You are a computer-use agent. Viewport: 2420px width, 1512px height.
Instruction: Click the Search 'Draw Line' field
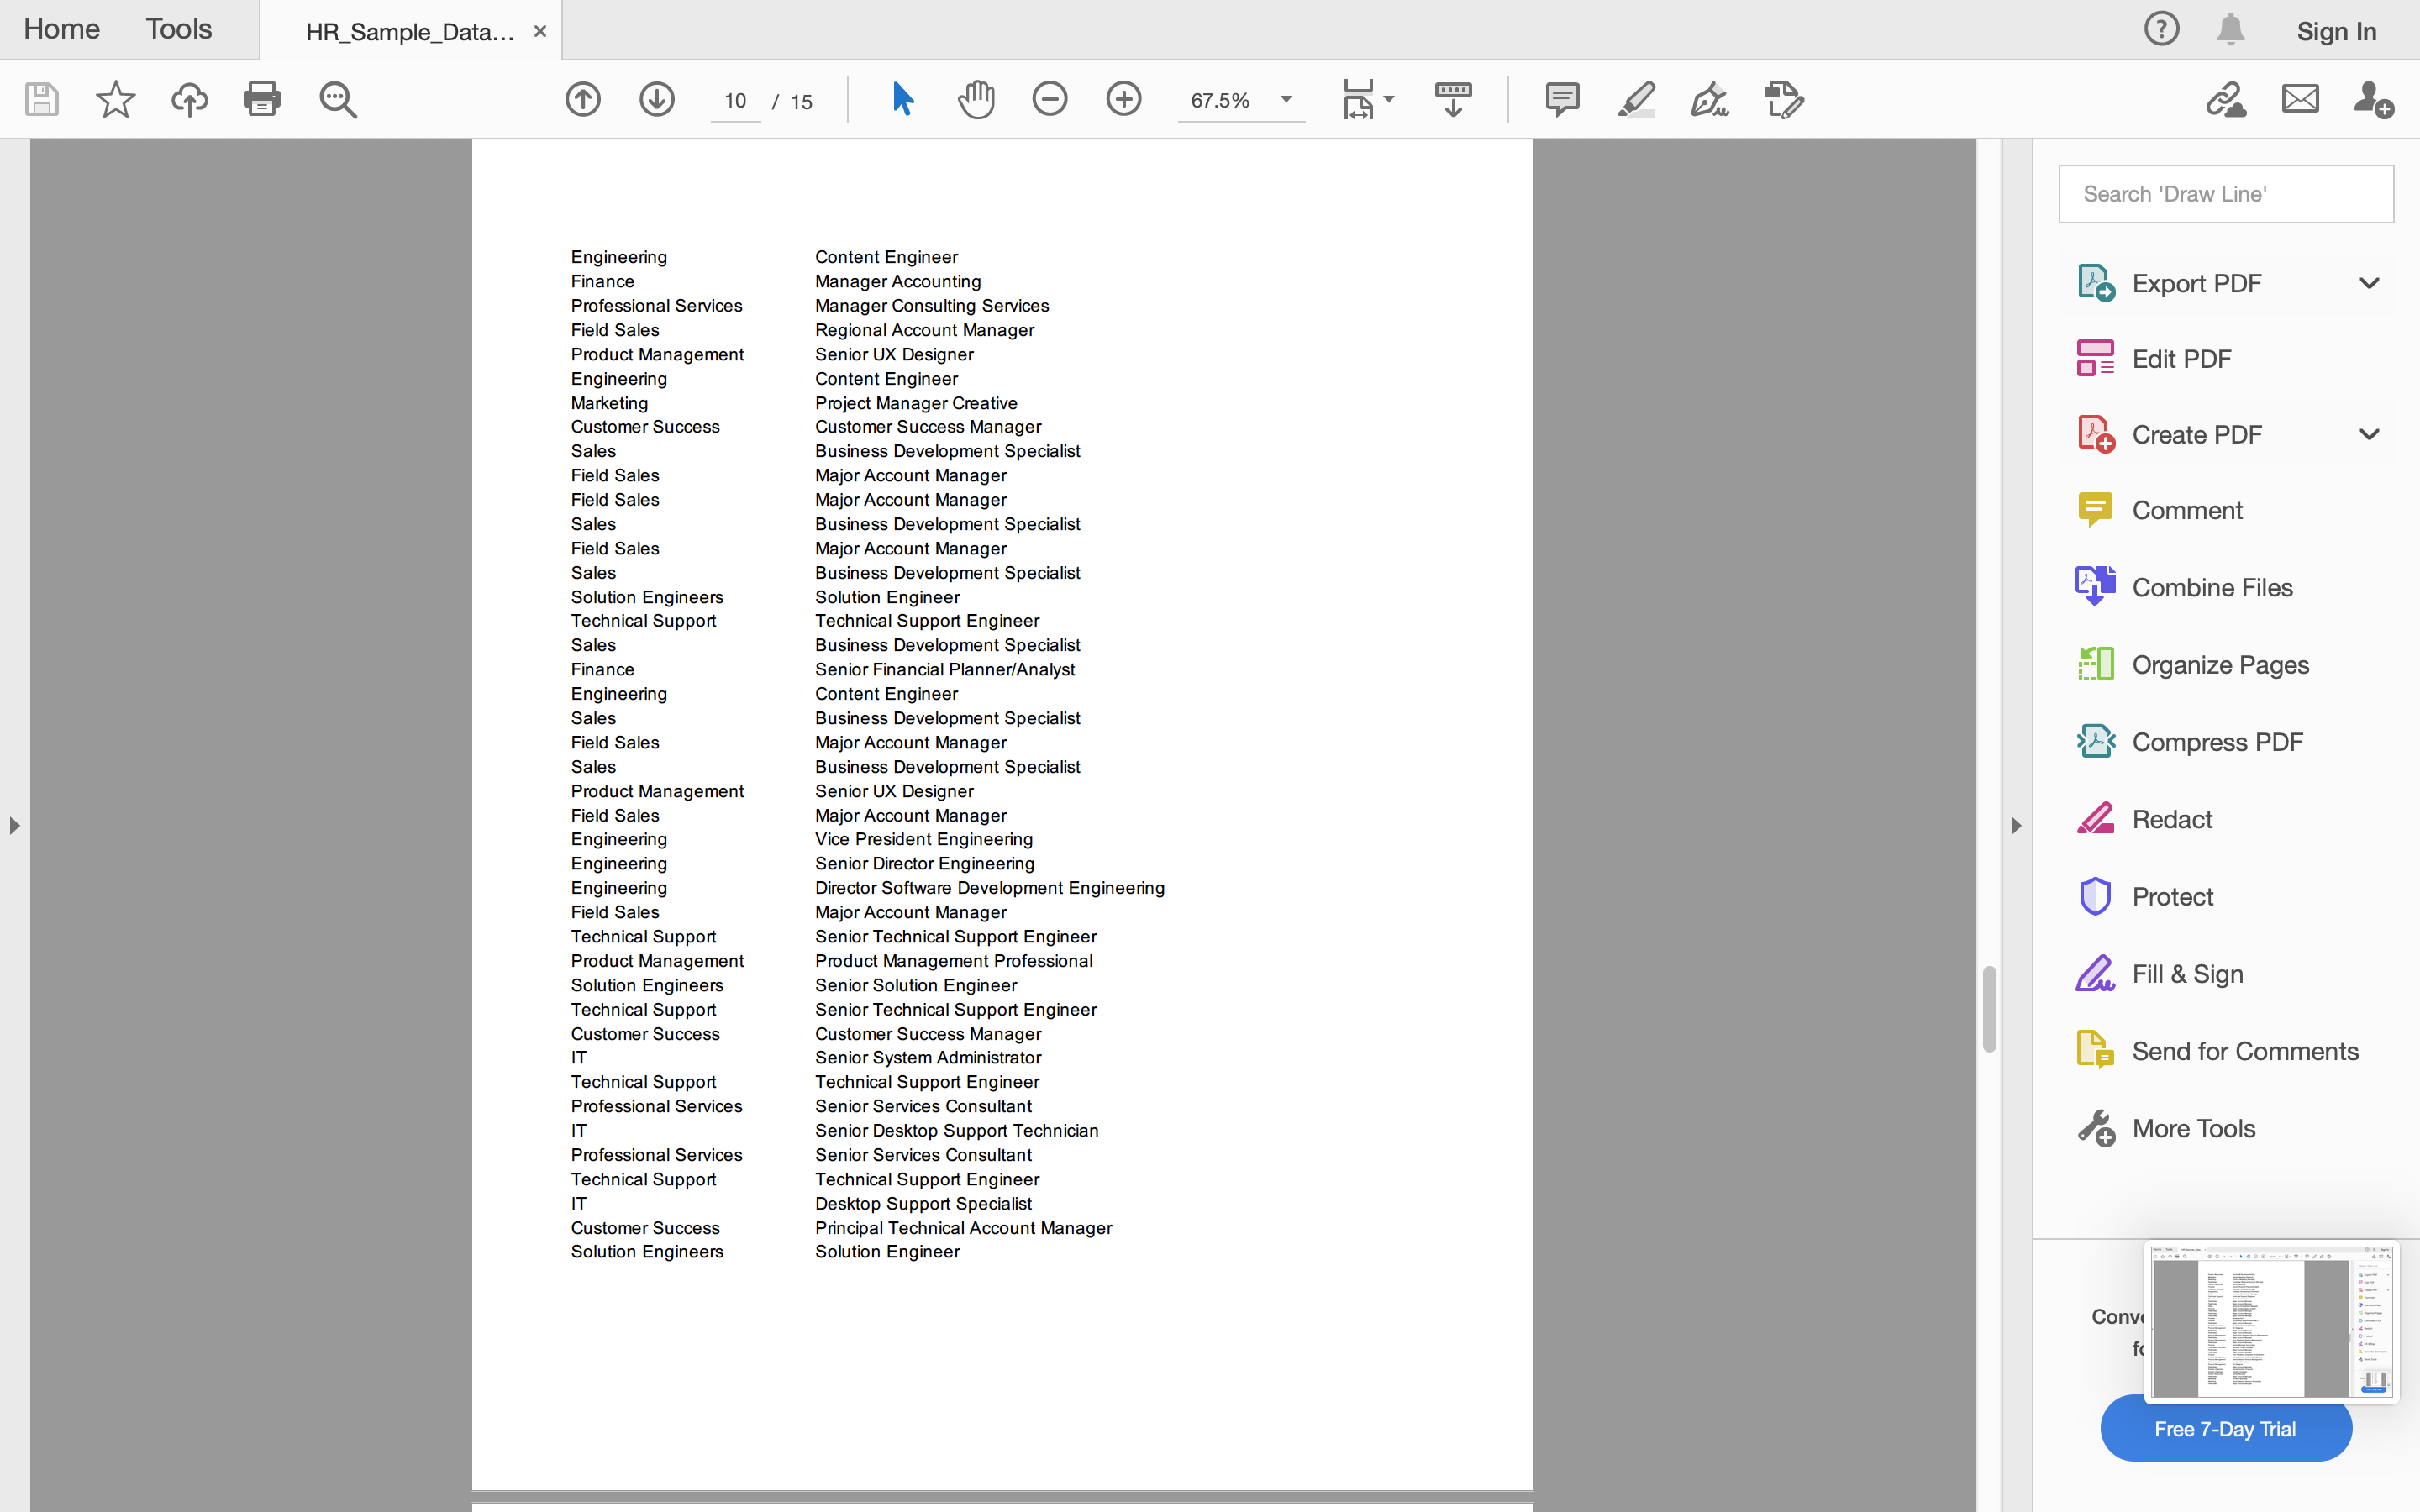[x=2225, y=194]
